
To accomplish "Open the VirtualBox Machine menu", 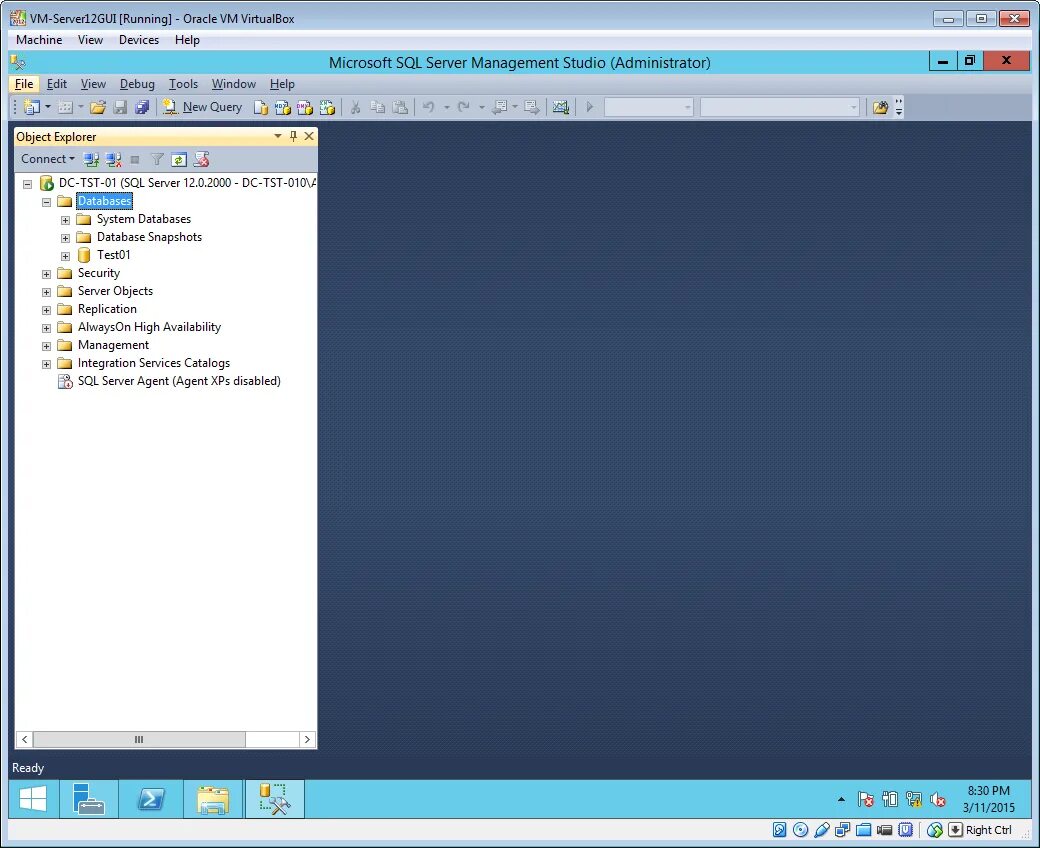I will (39, 40).
